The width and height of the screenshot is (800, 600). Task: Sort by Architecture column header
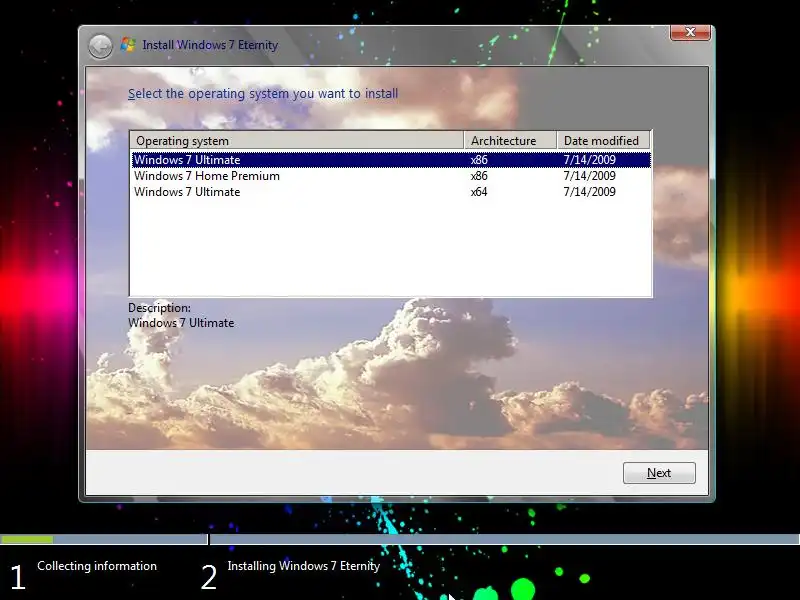click(x=510, y=140)
